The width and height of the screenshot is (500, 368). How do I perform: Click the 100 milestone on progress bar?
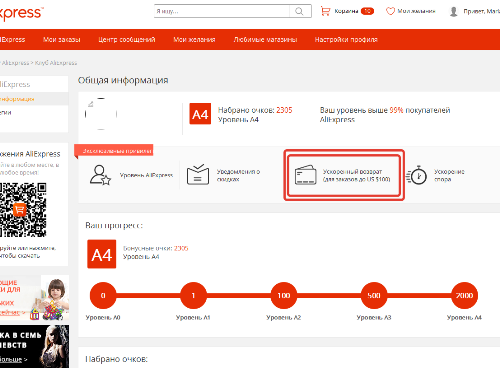click(x=284, y=295)
